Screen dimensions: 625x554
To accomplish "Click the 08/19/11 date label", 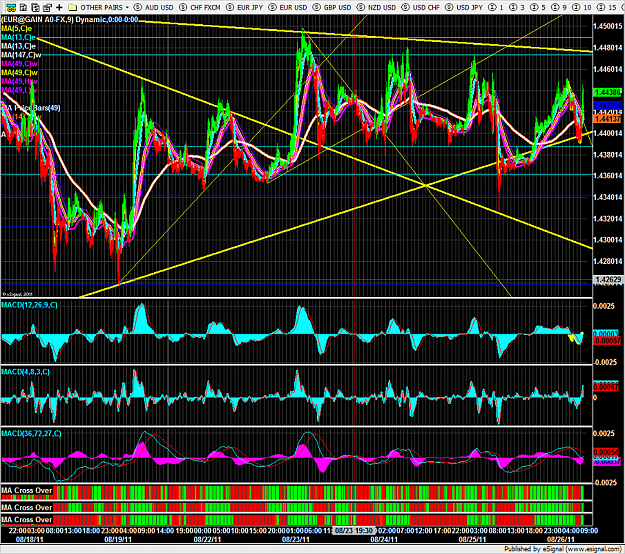I will (118, 539).
